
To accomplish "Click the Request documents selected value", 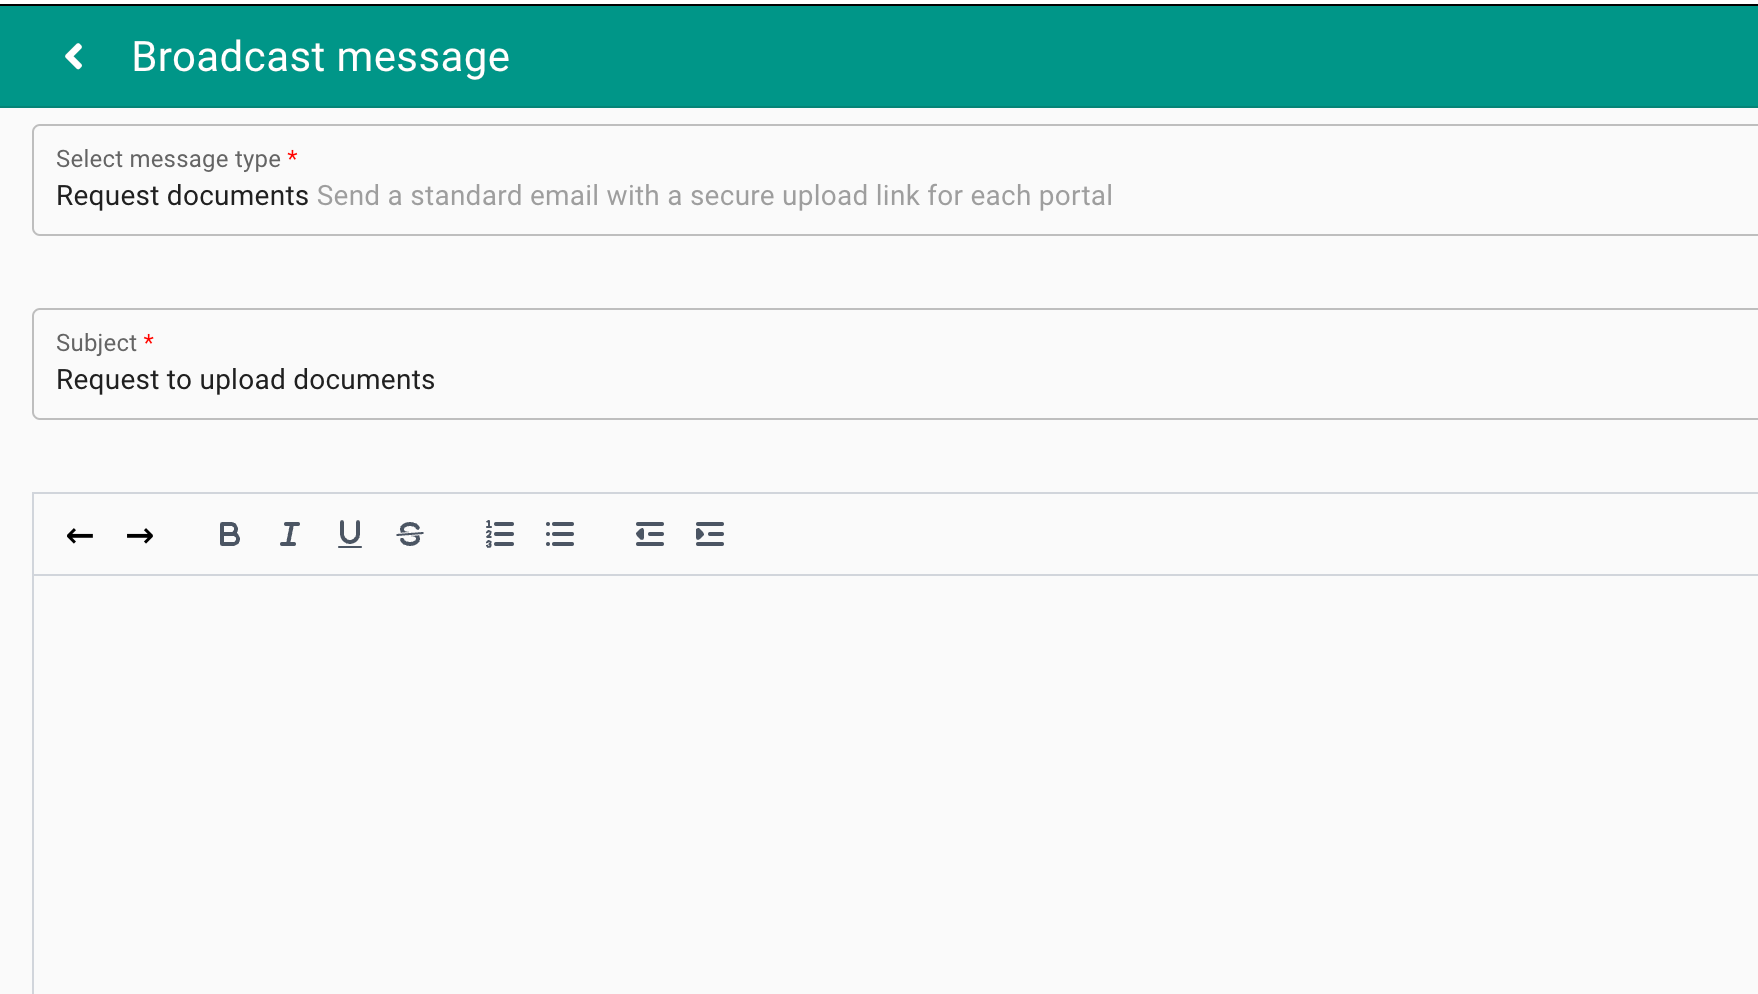I will tap(182, 196).
